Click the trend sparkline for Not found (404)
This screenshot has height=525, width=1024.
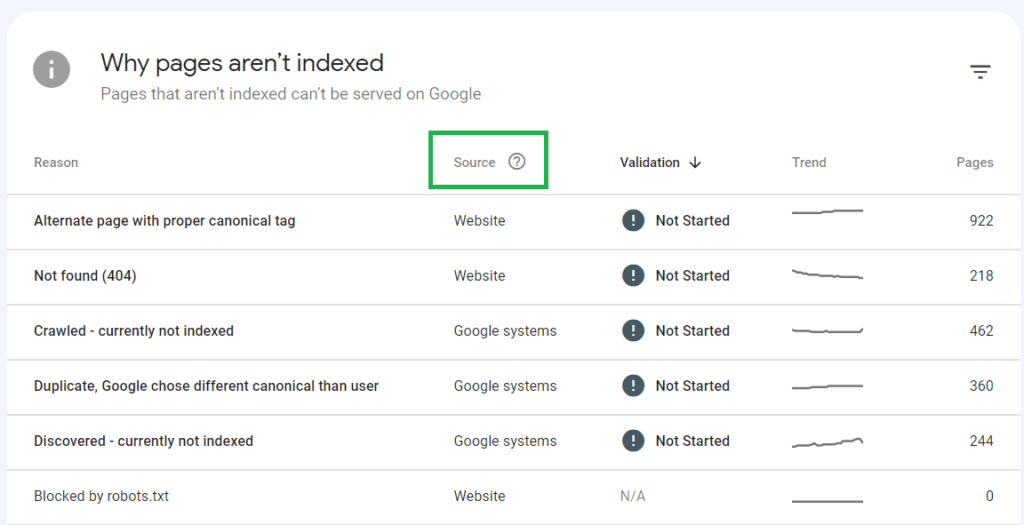click(x=827, y=274)
